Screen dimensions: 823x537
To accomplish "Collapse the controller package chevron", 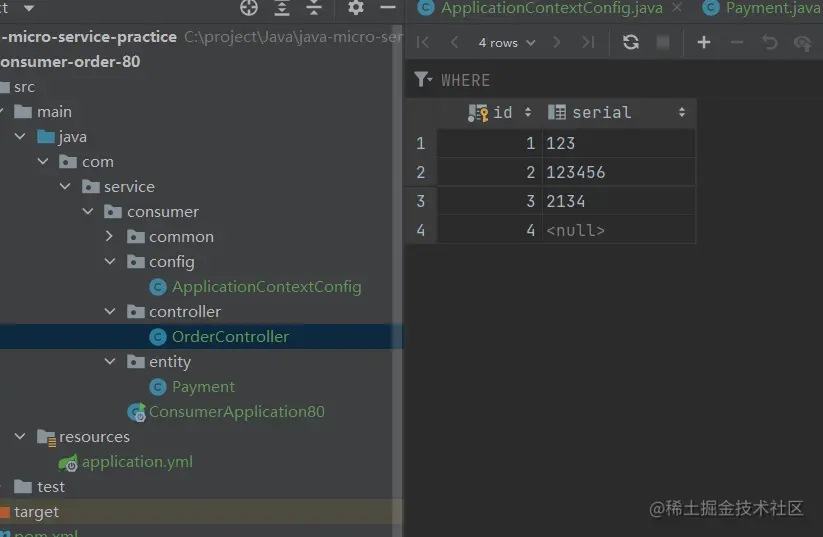I will point(110,311).
